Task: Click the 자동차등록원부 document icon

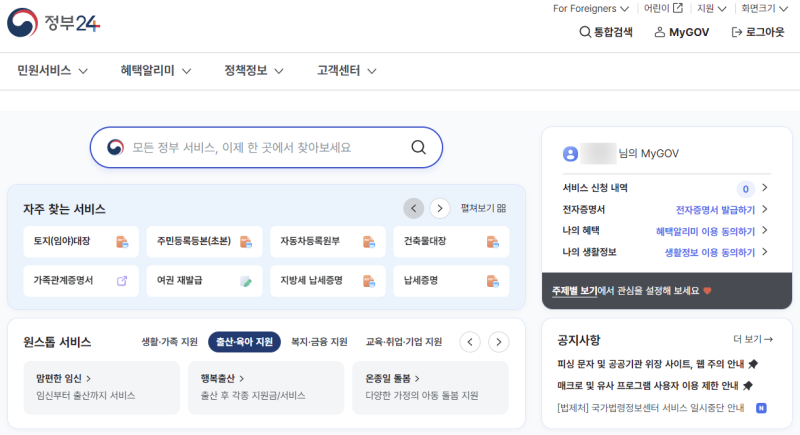Action: 369,242
